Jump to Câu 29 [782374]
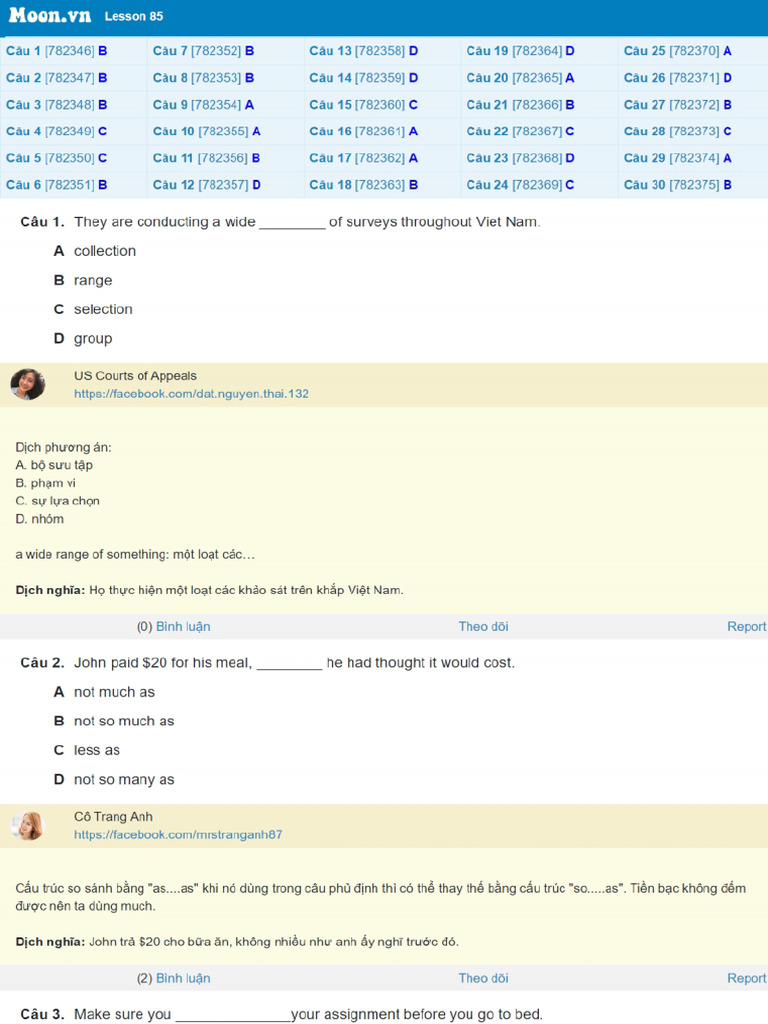Viewport: 768px width, 1024px height. [x=678, y=158]
